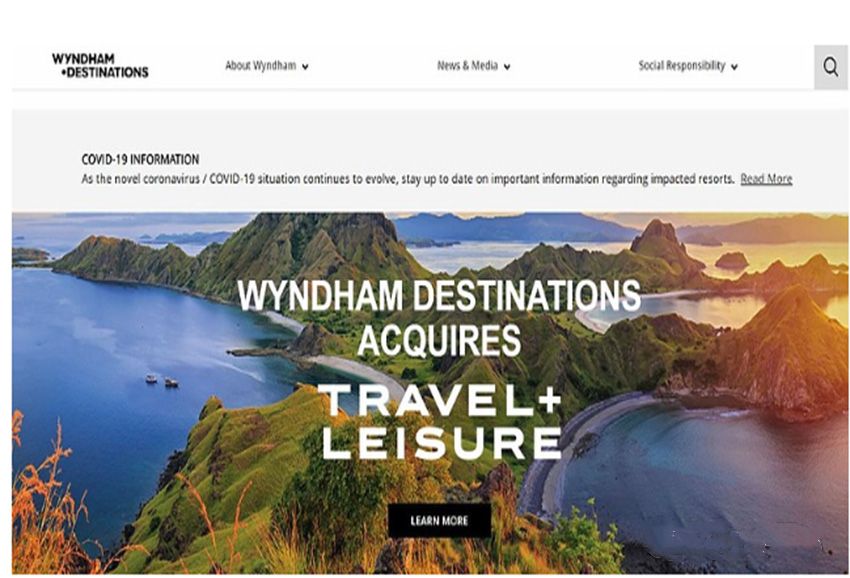Screen dimensions: 850x578
Task: Expand the News & Media dropdown arrow
Action: [507, 67]
